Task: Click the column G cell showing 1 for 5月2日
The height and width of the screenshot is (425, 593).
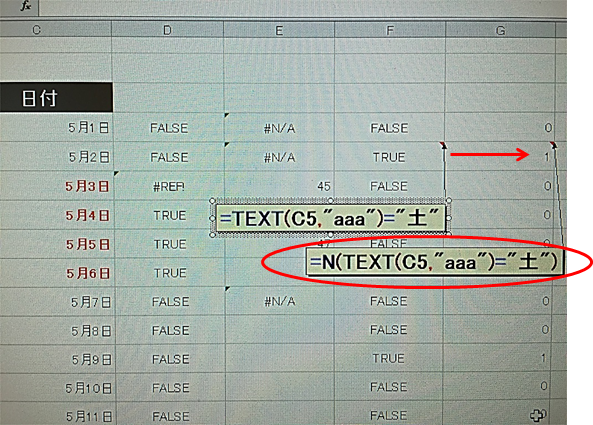Action: (x=499, y=157)
